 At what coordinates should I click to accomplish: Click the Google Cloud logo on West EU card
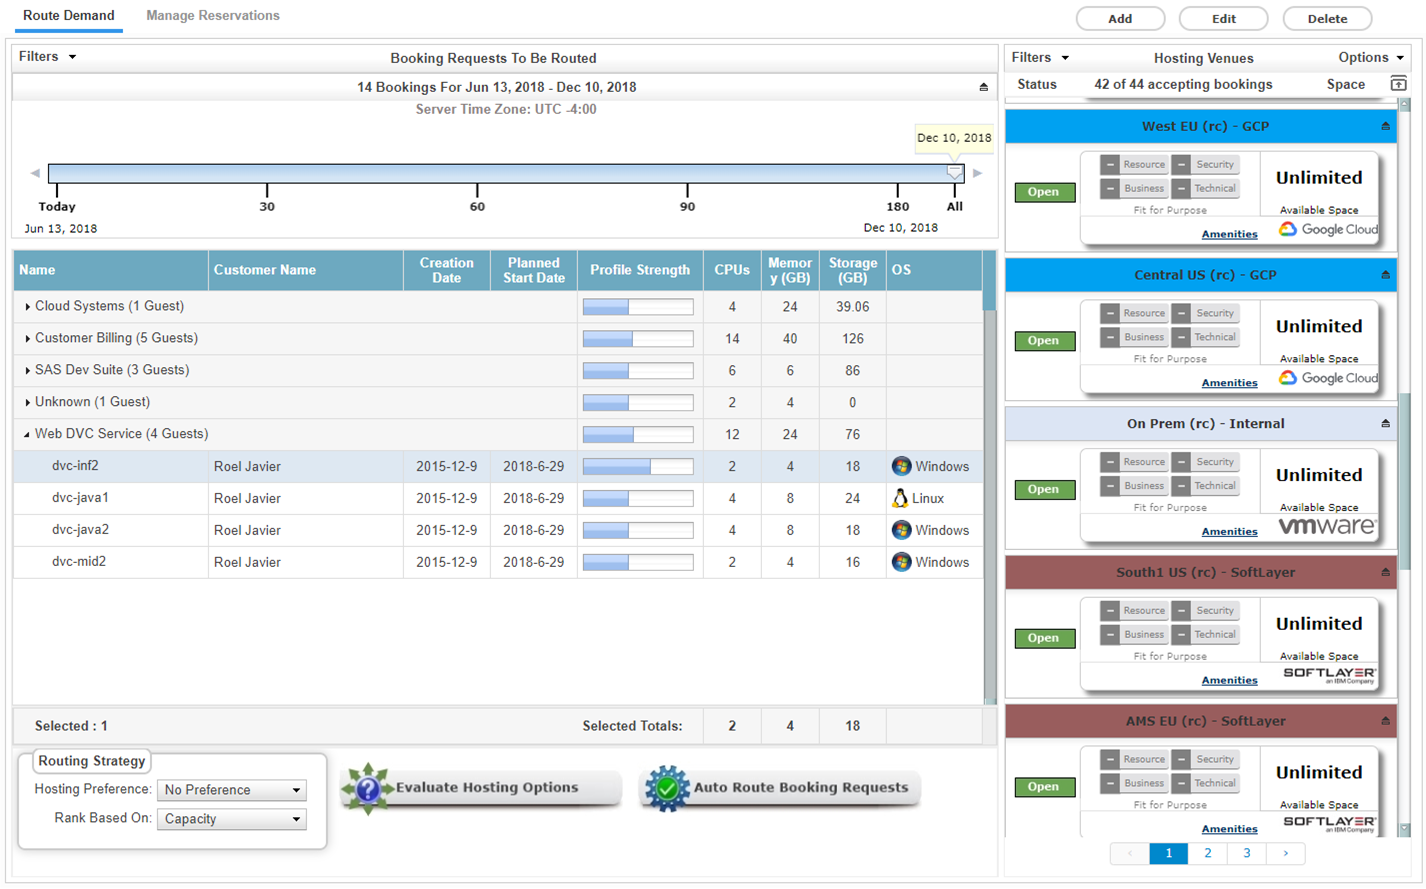tap(1328, 229)
